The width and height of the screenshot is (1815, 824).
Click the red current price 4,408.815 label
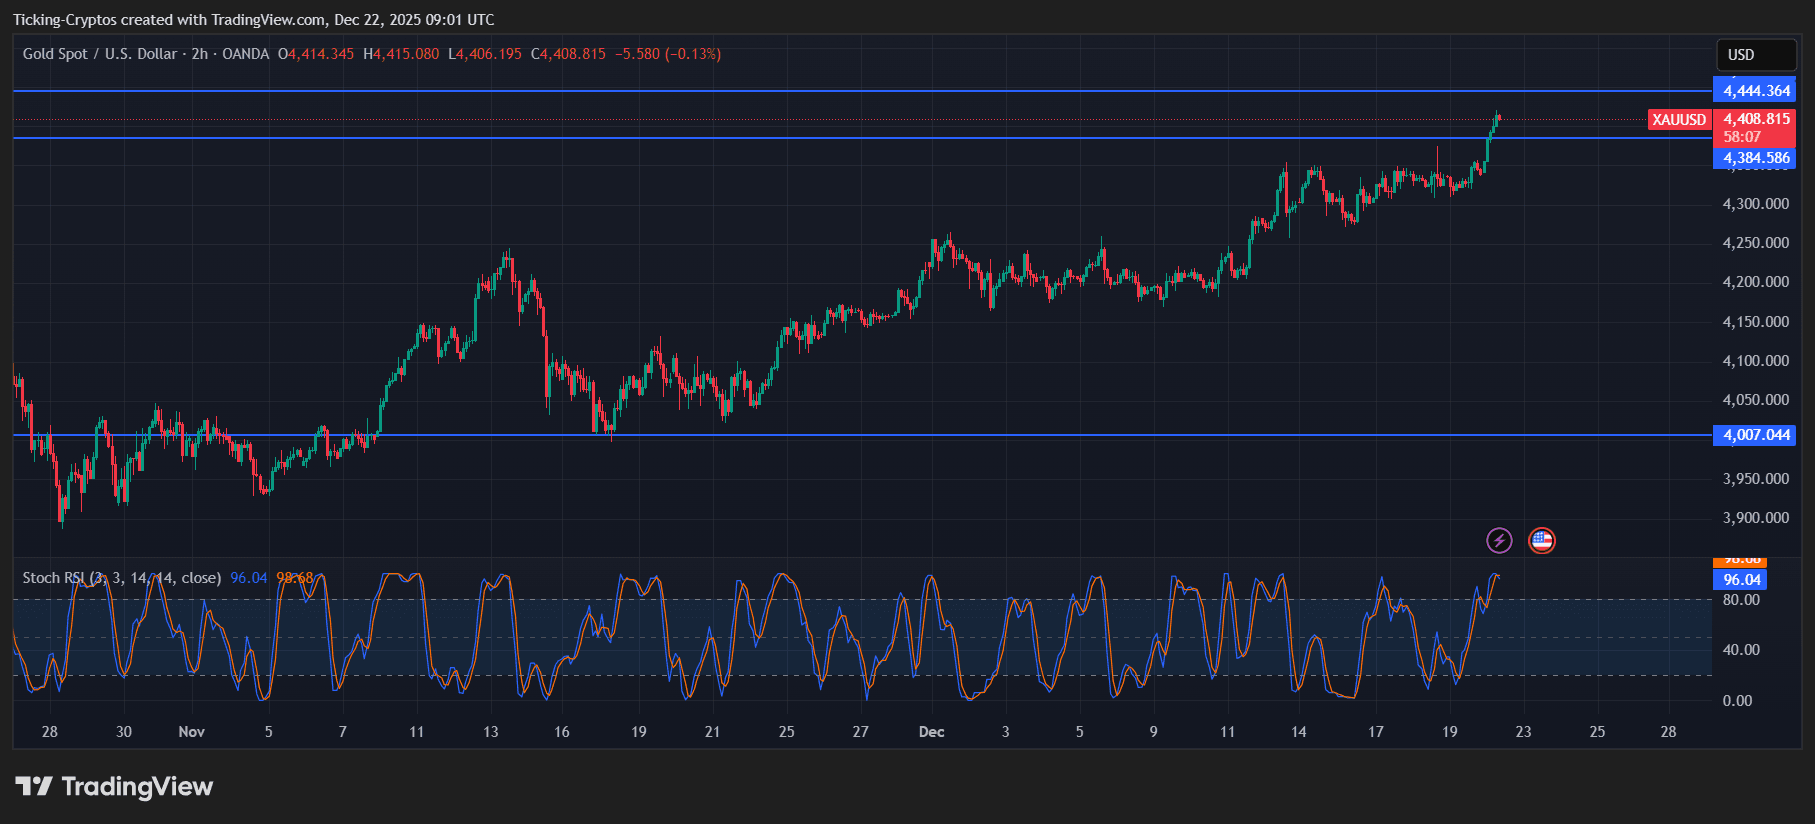click(1756, 119)
